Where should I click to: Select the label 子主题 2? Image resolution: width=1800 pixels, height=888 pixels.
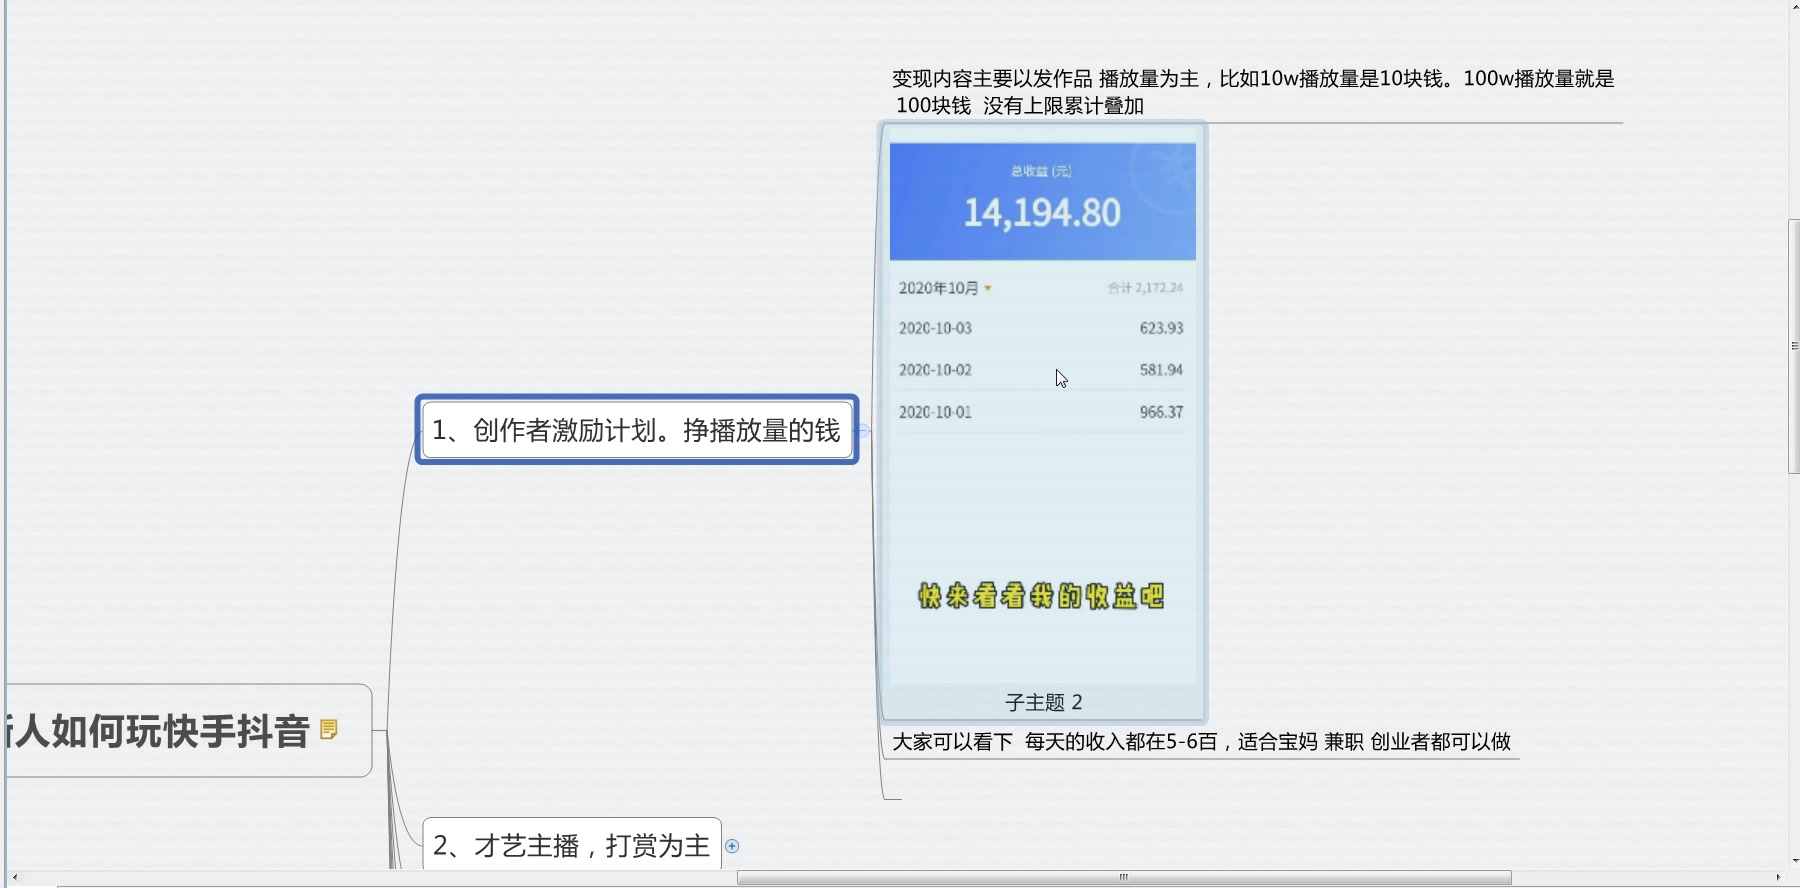coord(1043,702)
